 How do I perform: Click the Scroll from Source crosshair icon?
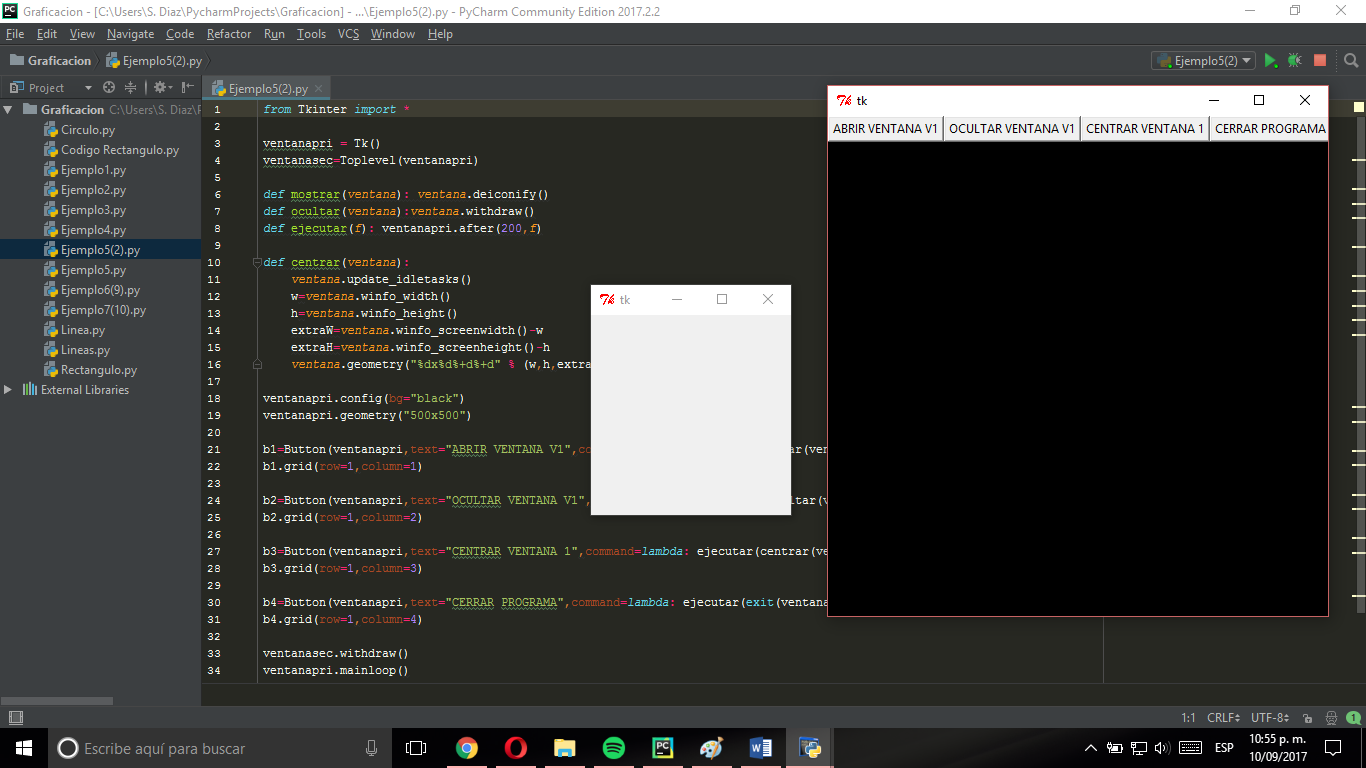[x=108, y=88]
